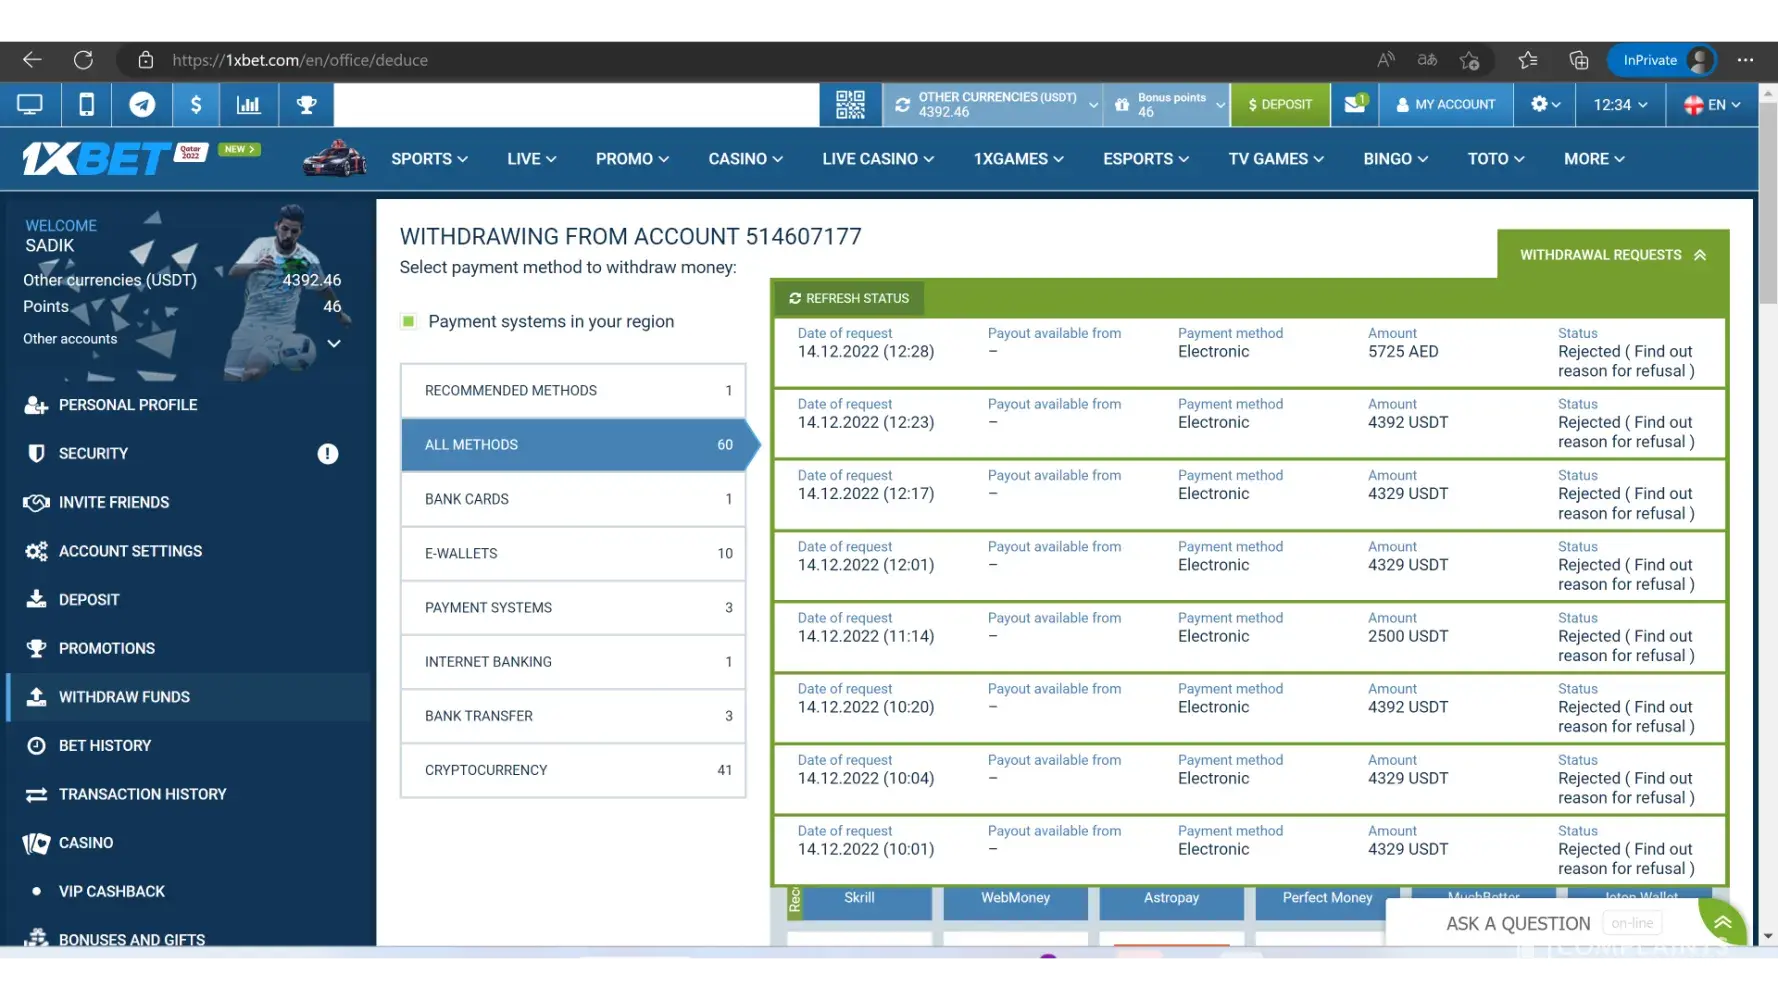Open the mobile app phone icon

click(x=87, y=105)
